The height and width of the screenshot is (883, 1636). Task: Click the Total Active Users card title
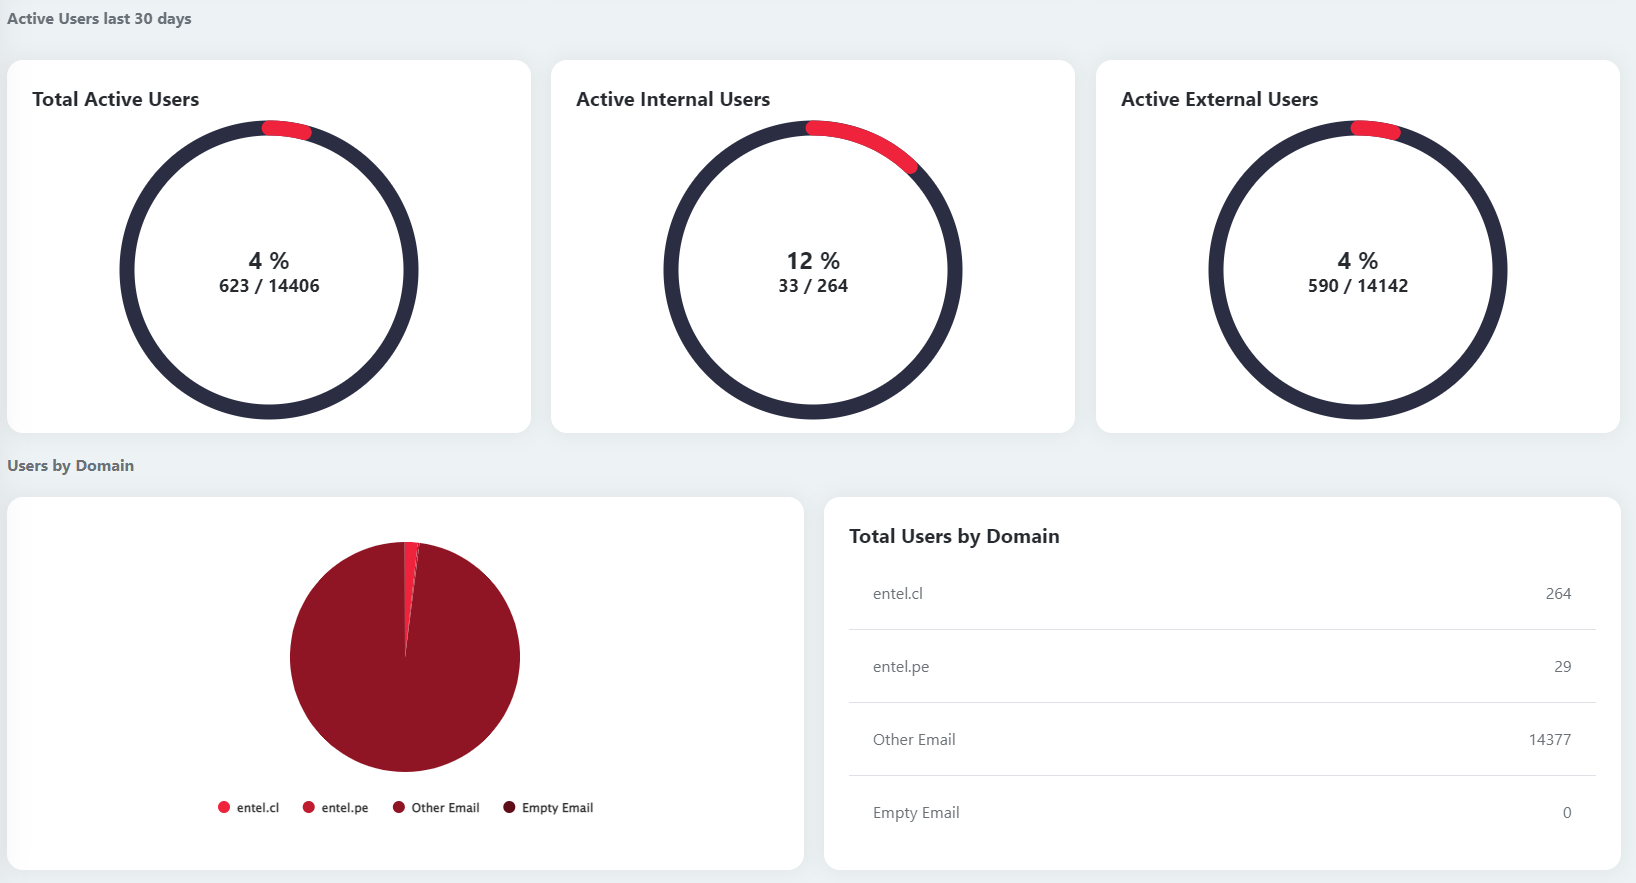[116, 99]
